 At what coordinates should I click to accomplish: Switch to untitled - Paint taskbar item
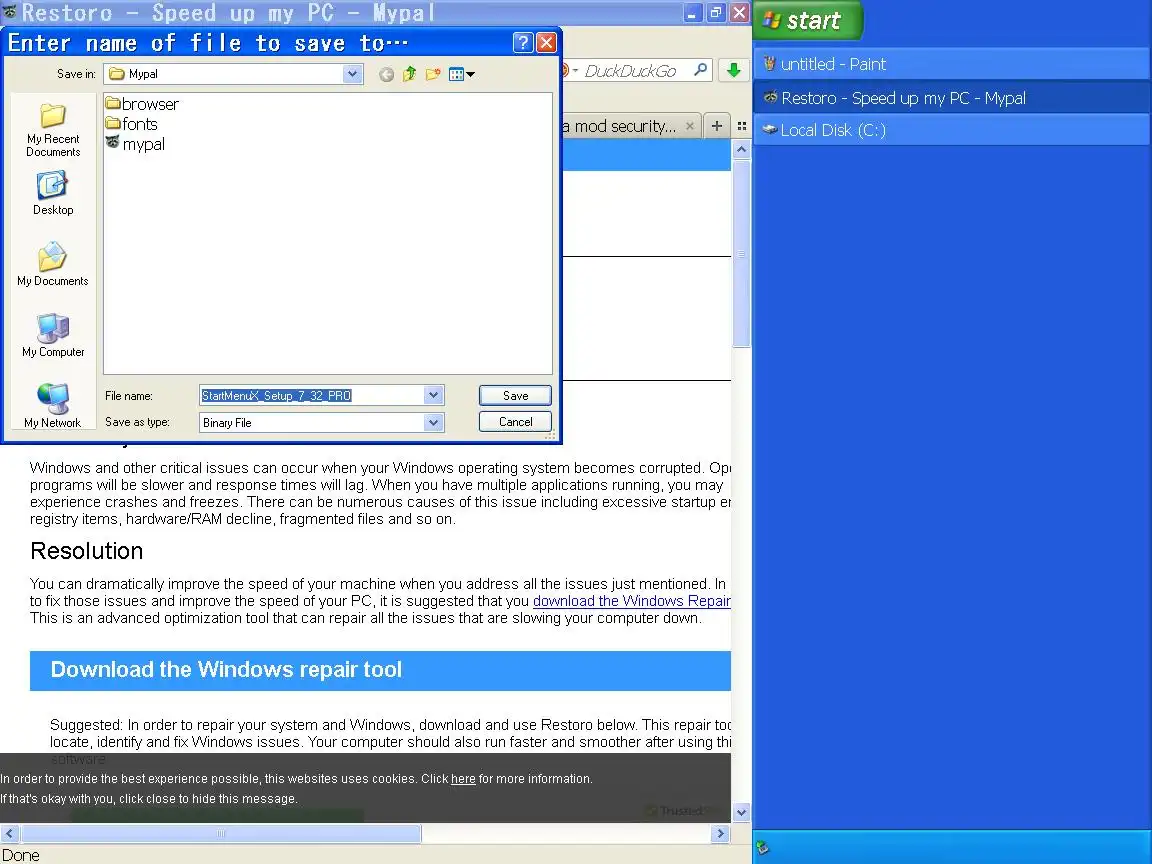[x=951, y=65]
